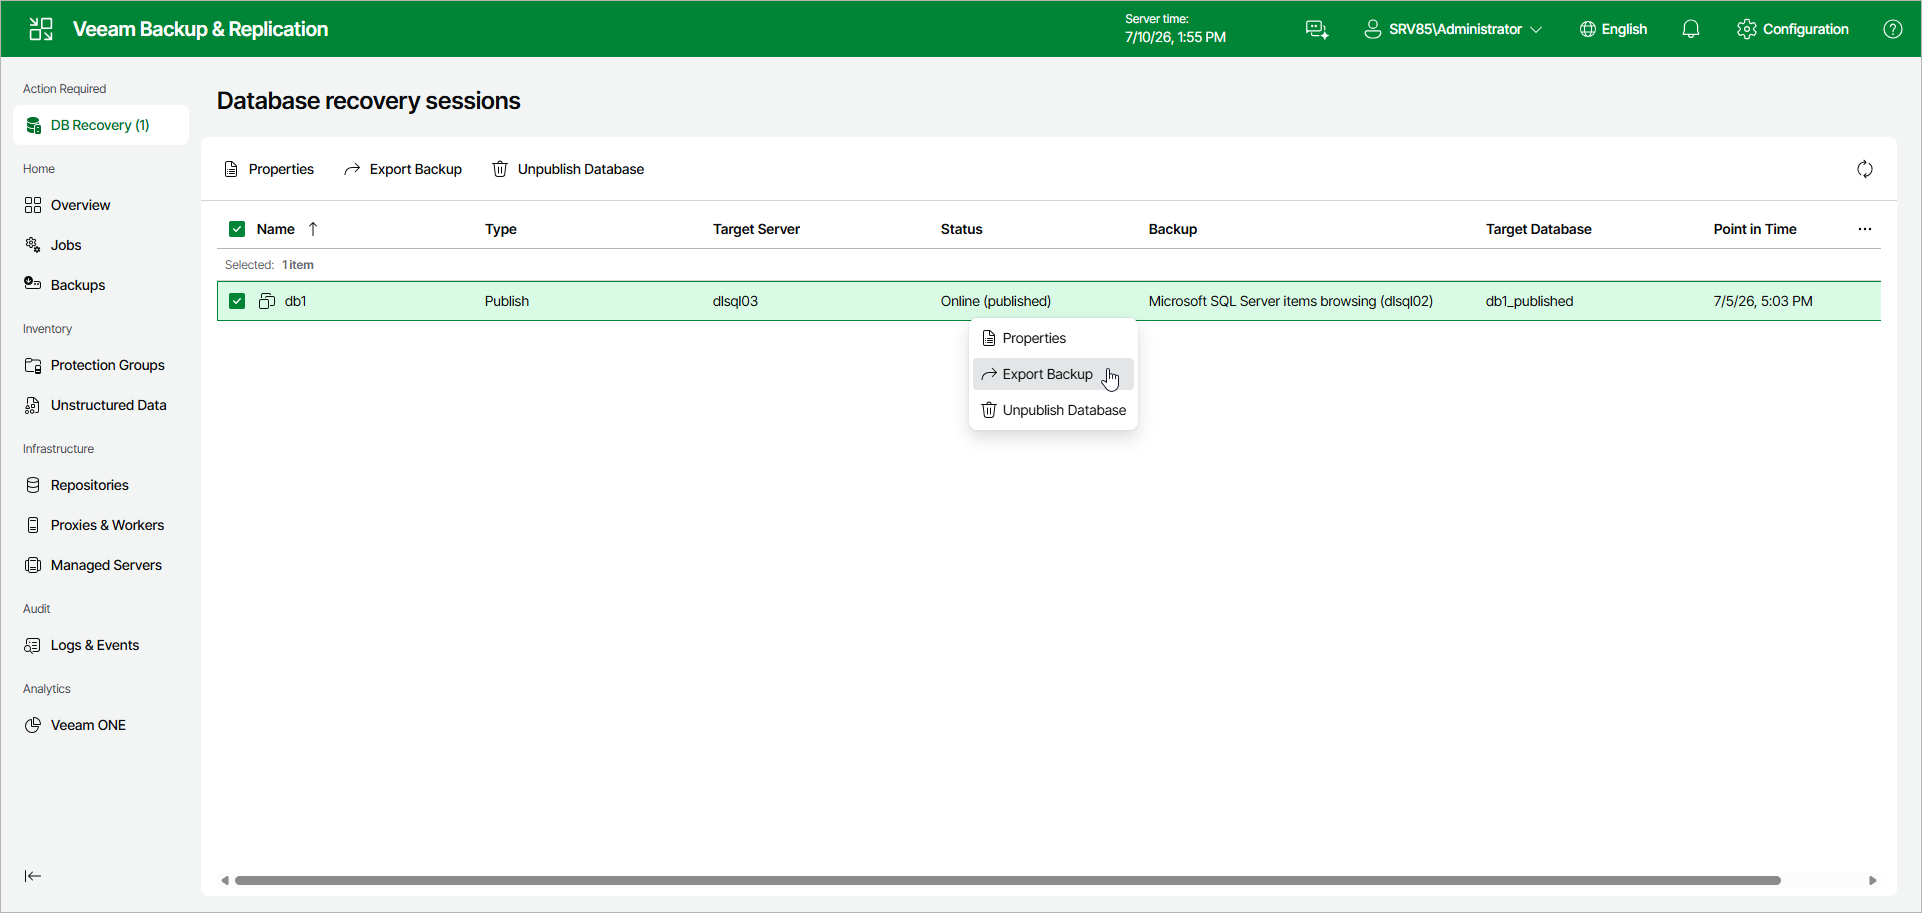Click the Veeam ONE analytics icon

[33, 725]
